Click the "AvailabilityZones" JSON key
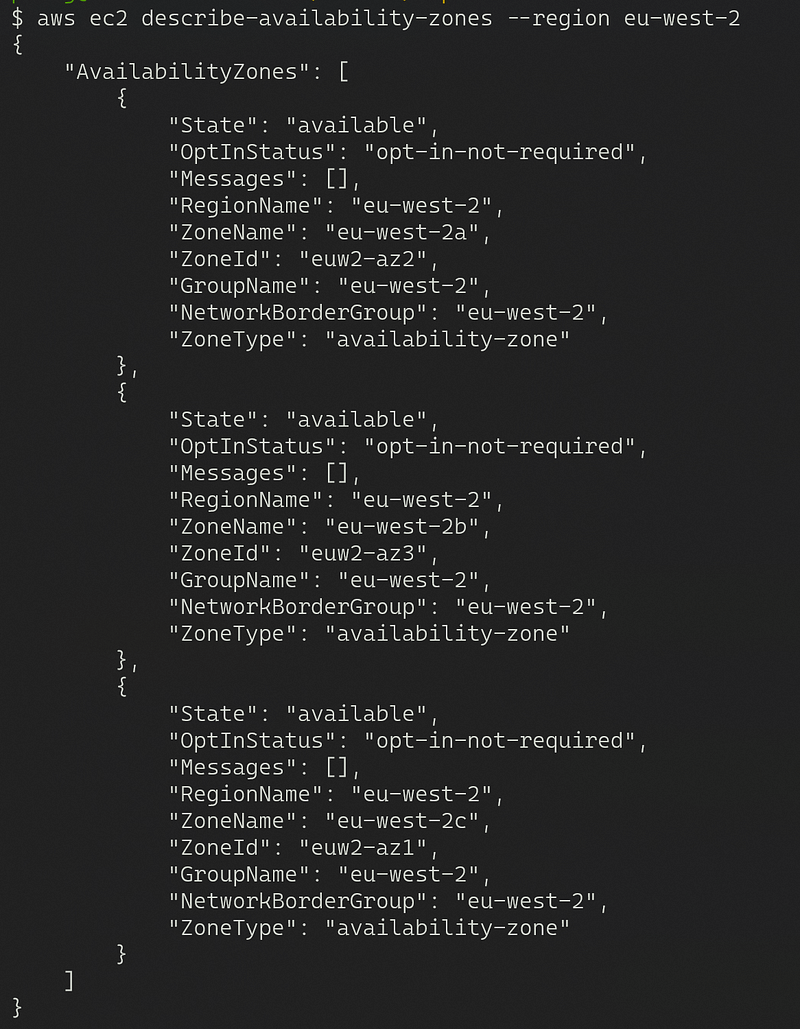This screenshot has height=1029, width=800. click(x=194, y=71)
